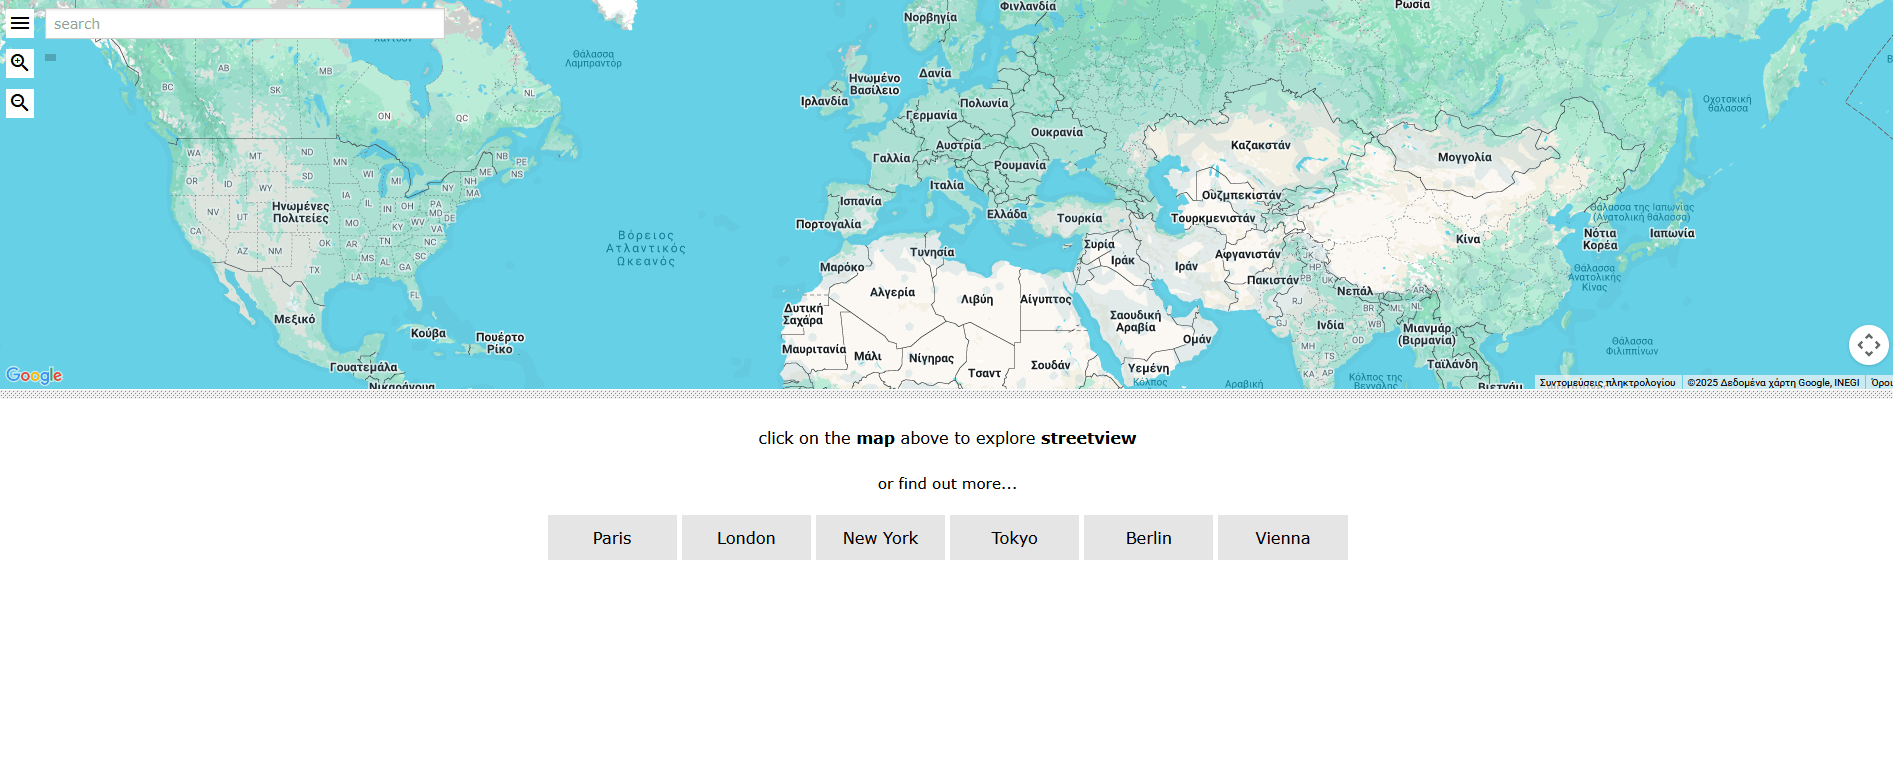Click the small gray marker below search box

[x=50, y=58]
